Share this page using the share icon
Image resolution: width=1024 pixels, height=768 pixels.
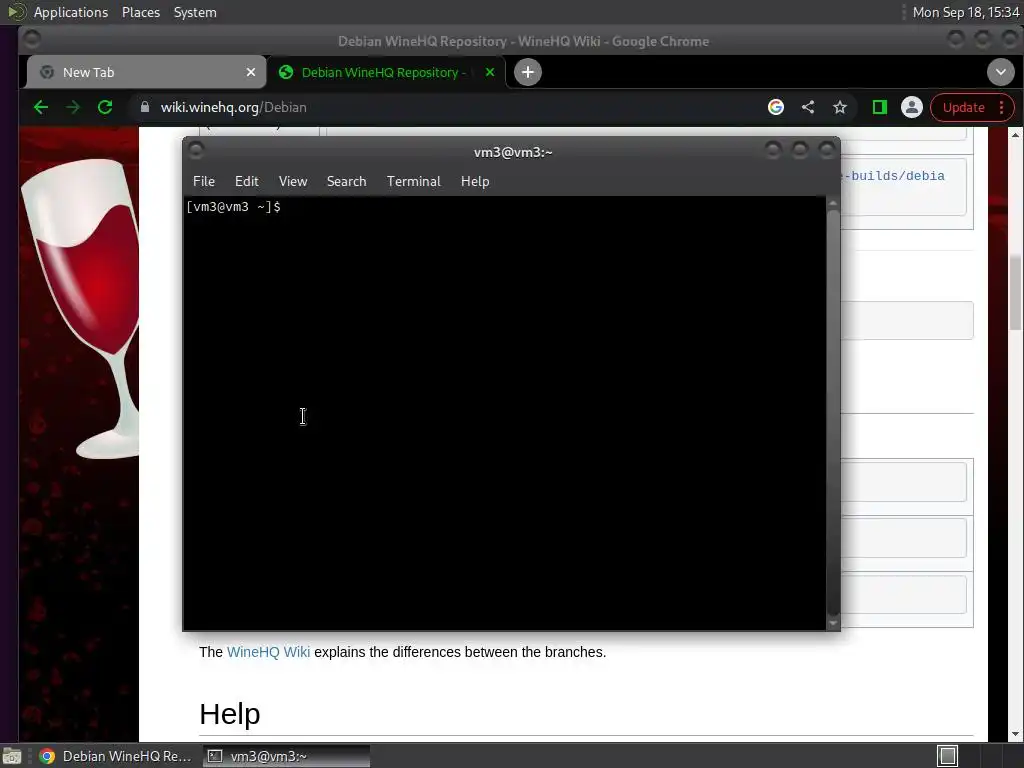coord(808,107)
